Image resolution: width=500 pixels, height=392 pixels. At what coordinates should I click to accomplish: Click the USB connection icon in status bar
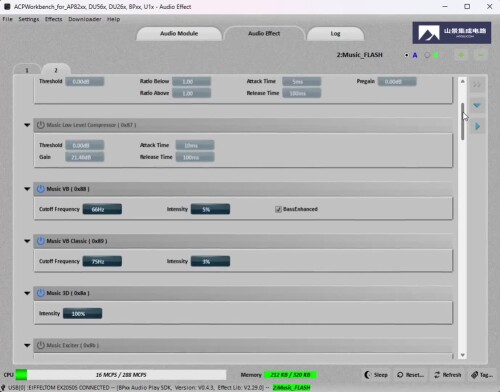(3, 387)
